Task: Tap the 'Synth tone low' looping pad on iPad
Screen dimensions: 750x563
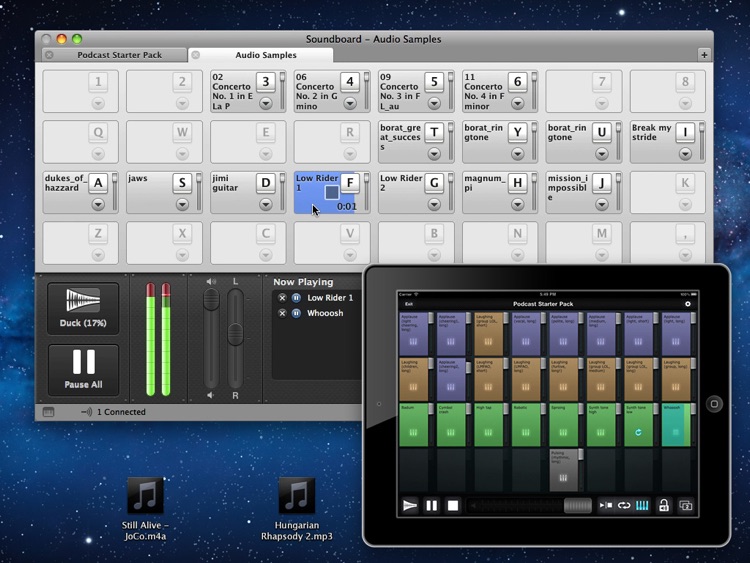Action: (638, 425)
